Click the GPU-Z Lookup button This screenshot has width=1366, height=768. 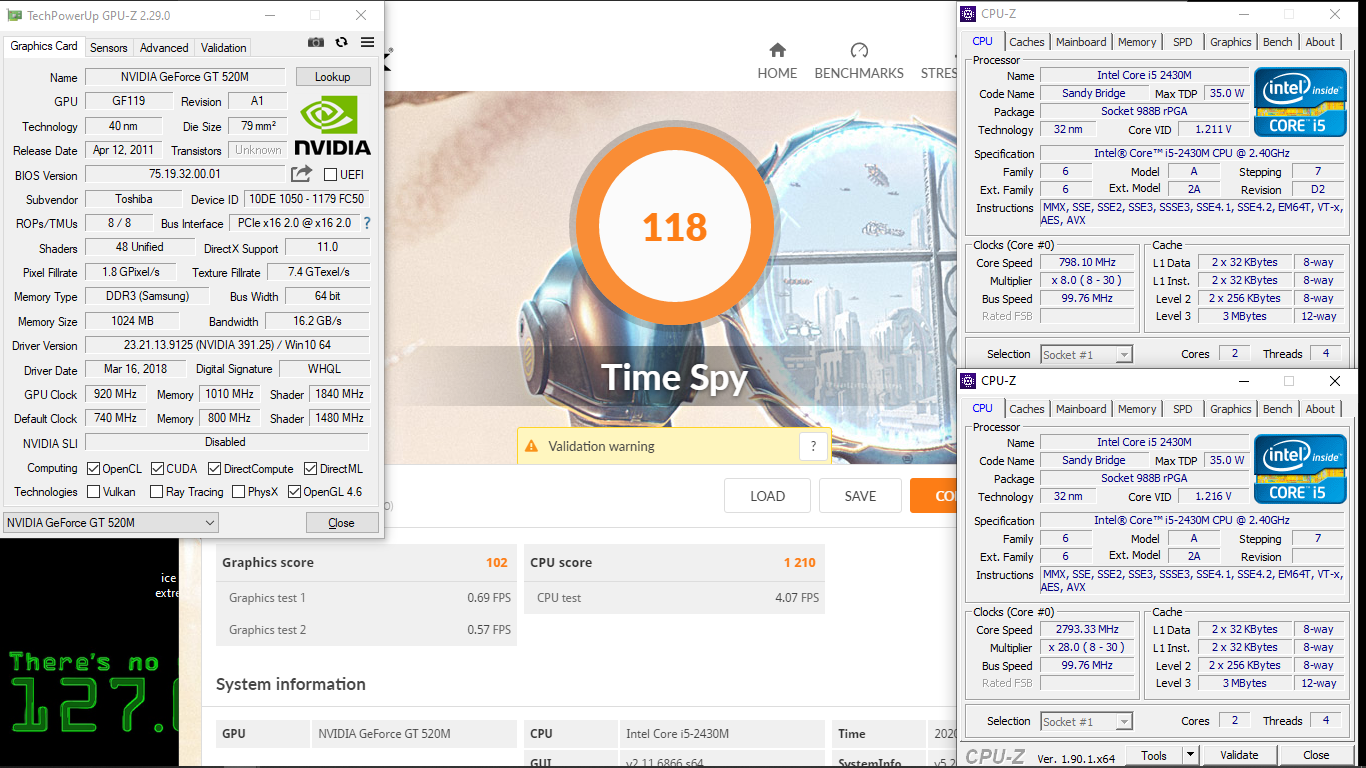[333, 77]
